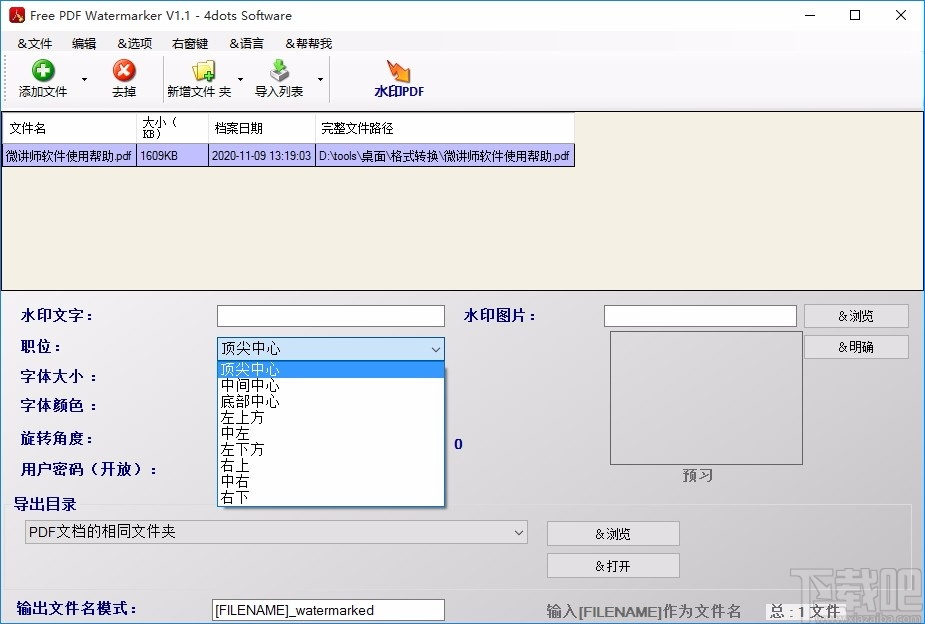Select 右下 in position list

coord(330,497)
